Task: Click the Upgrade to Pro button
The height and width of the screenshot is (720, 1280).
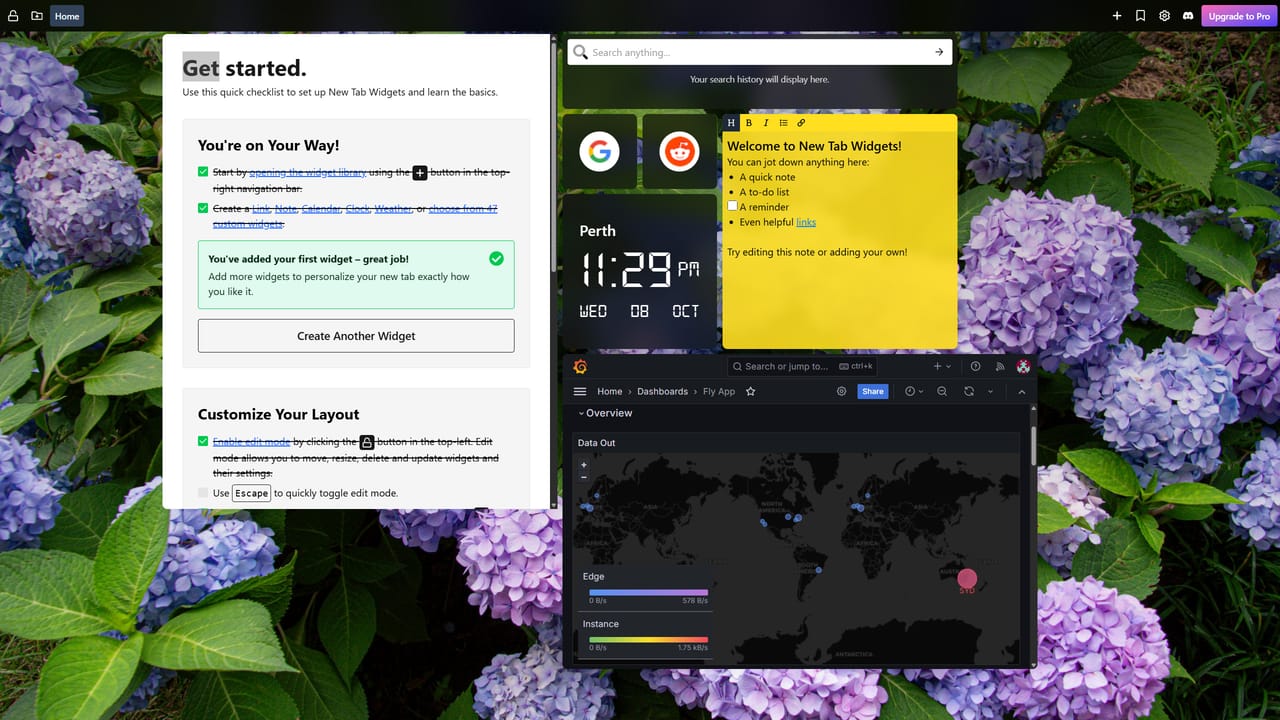Action: 1239,16
